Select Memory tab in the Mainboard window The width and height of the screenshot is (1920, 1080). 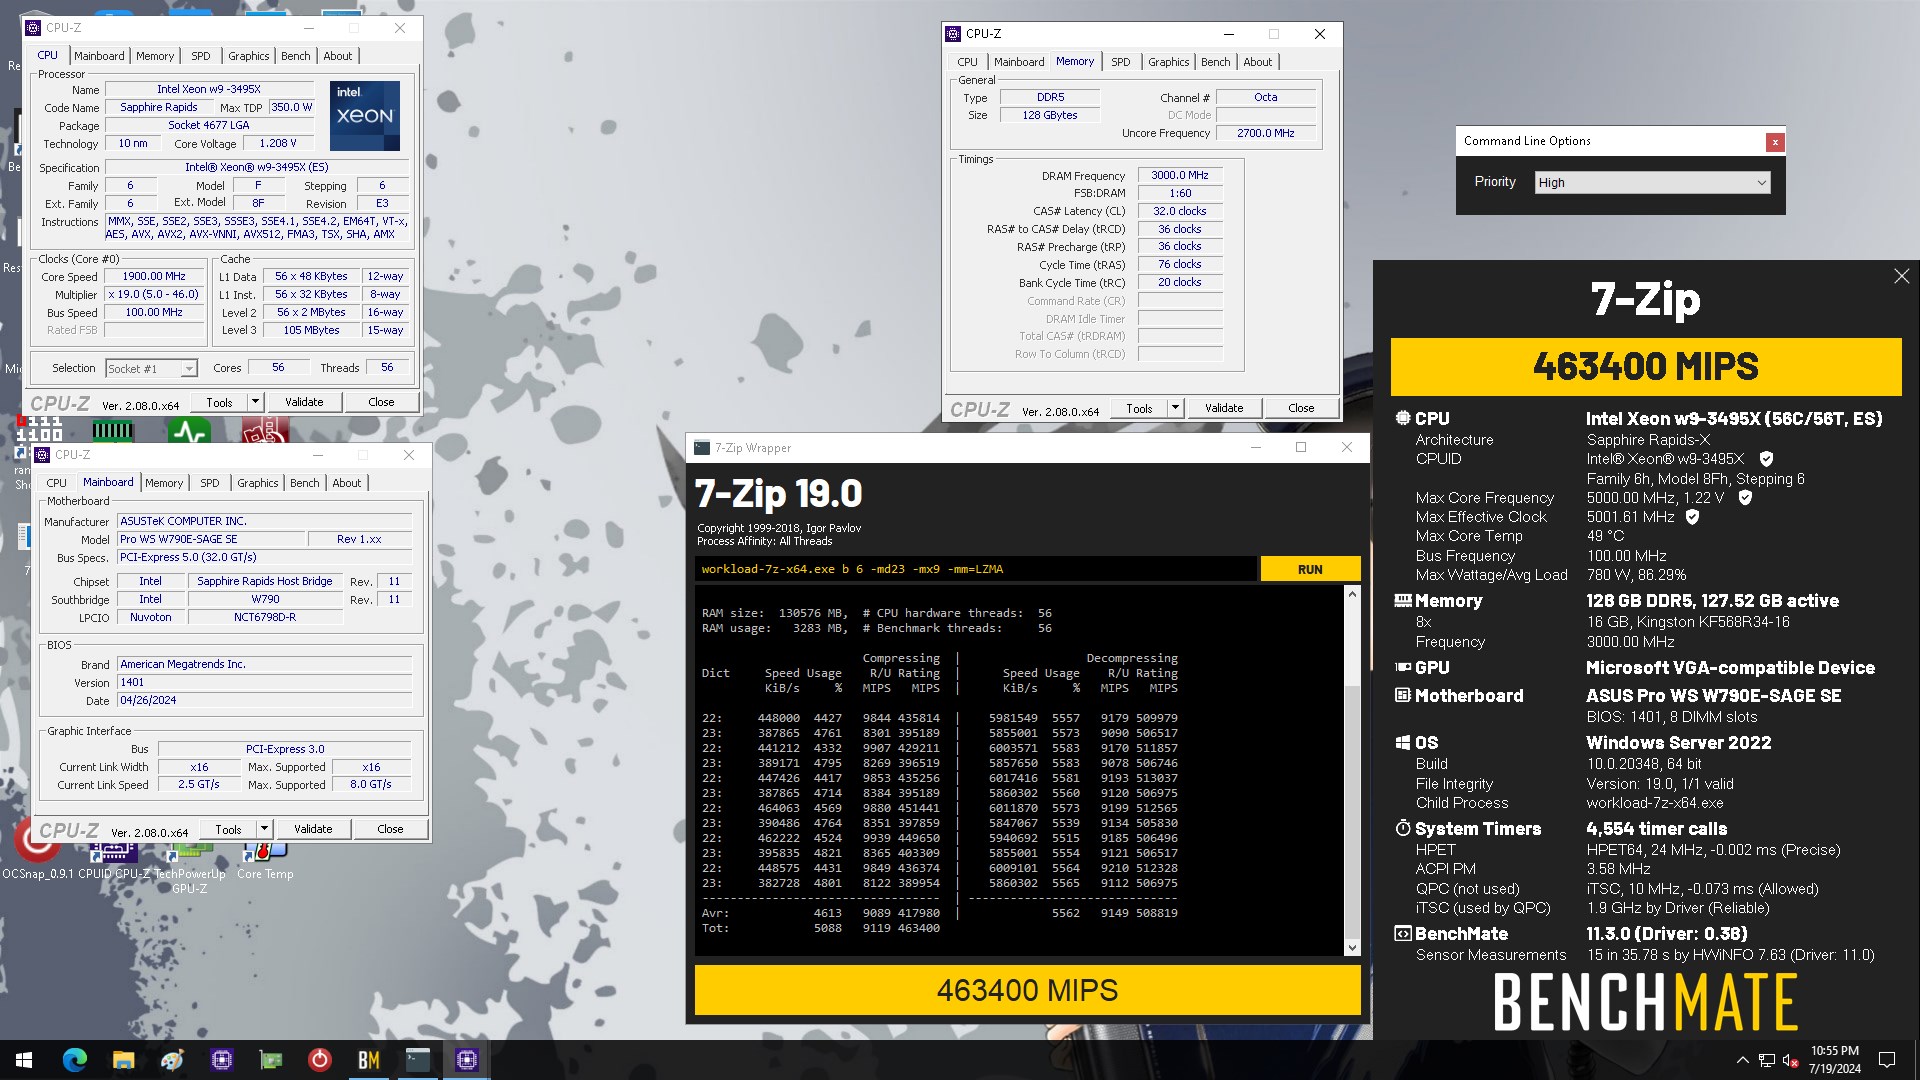pyautogui.click(x=164, y=483)
